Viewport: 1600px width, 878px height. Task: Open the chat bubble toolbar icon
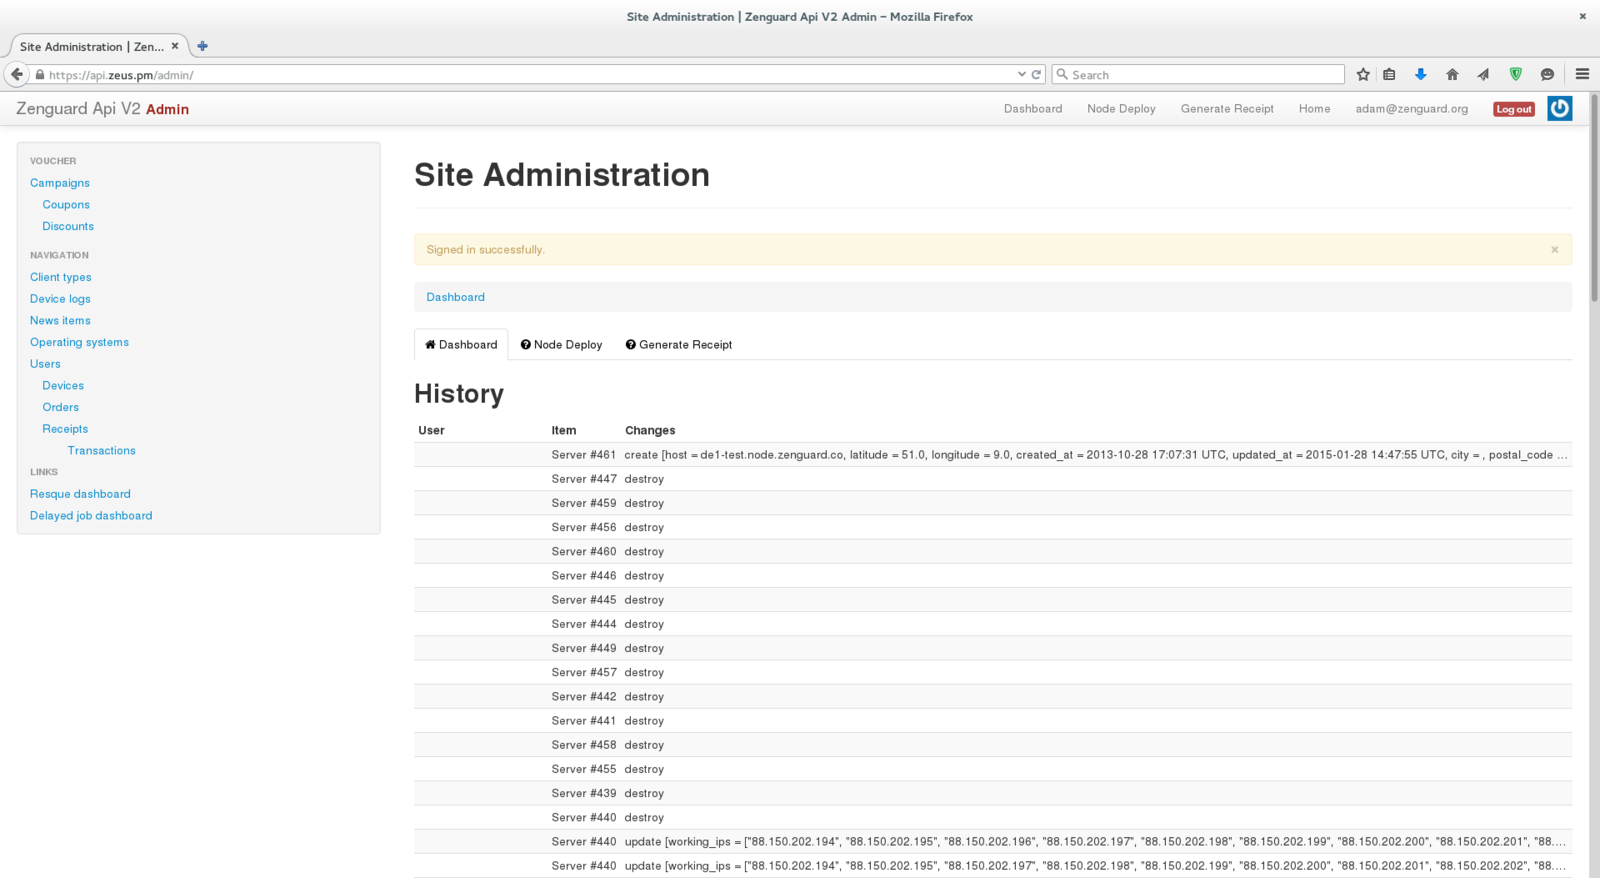pyautogui.click(x=1547, y=74)
